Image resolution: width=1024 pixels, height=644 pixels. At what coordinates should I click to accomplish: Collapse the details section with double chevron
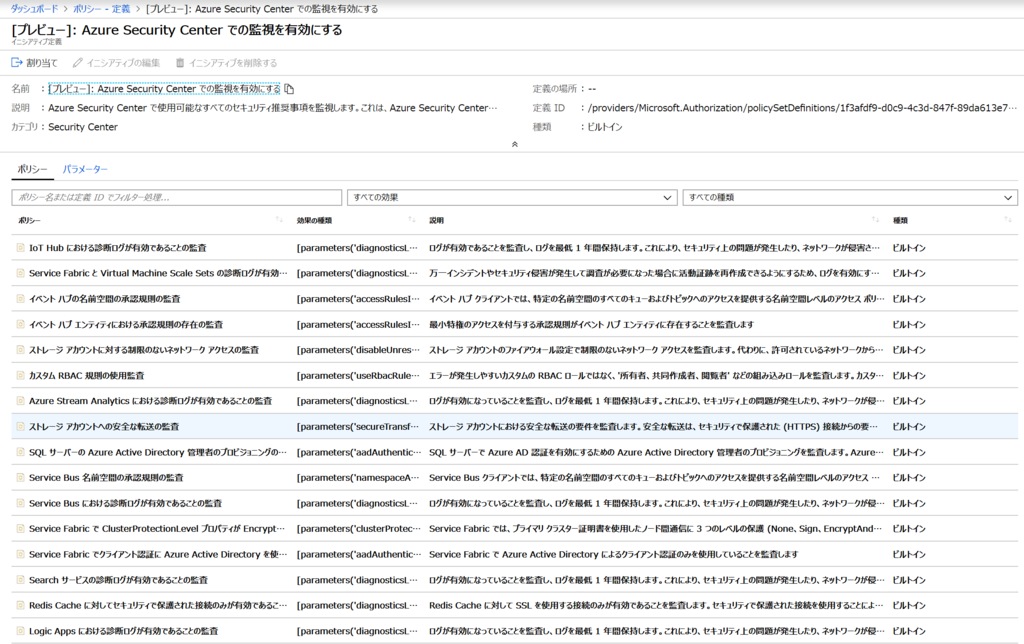[515, 144]
